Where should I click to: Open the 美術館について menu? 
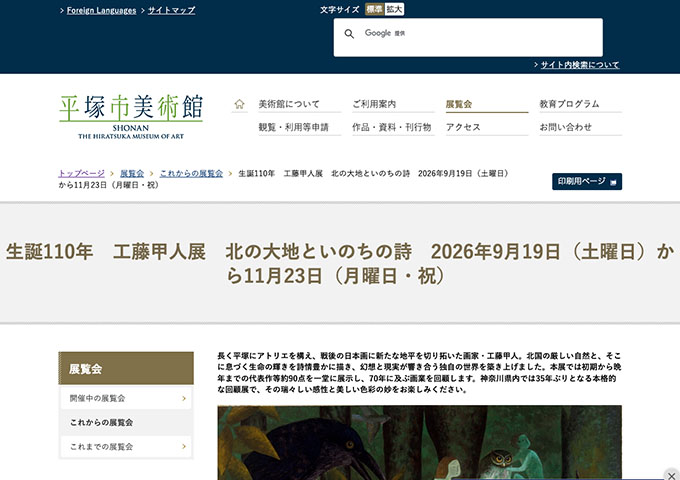(x=299, y=104)
